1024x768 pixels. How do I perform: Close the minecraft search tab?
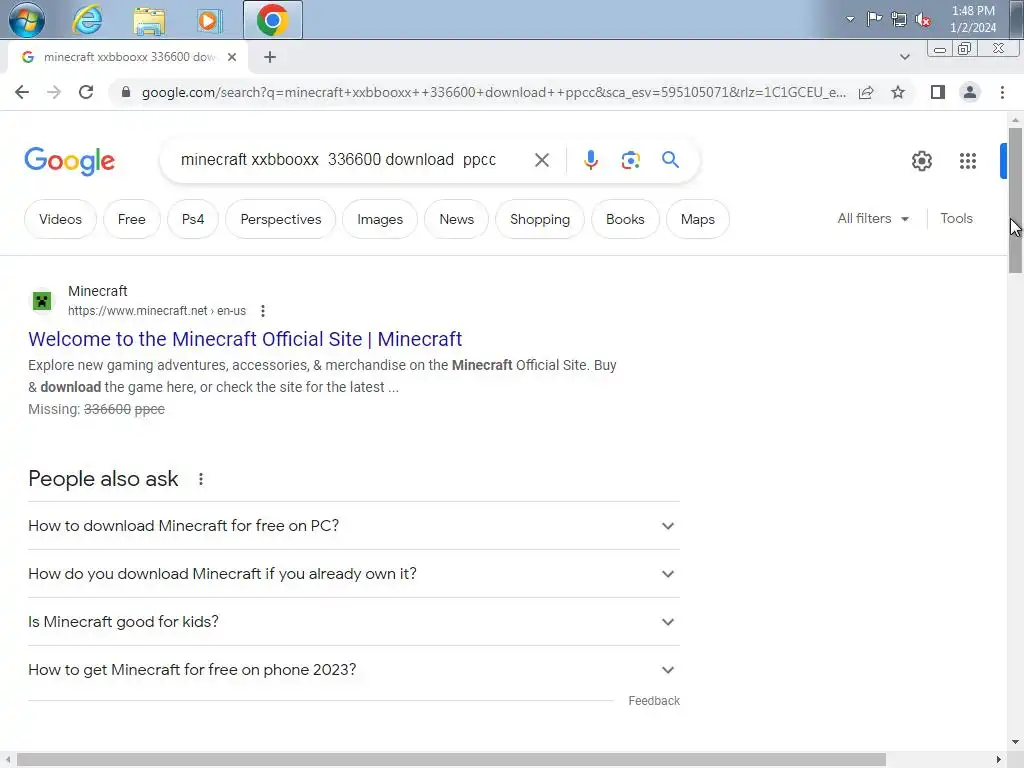[232, 57]
